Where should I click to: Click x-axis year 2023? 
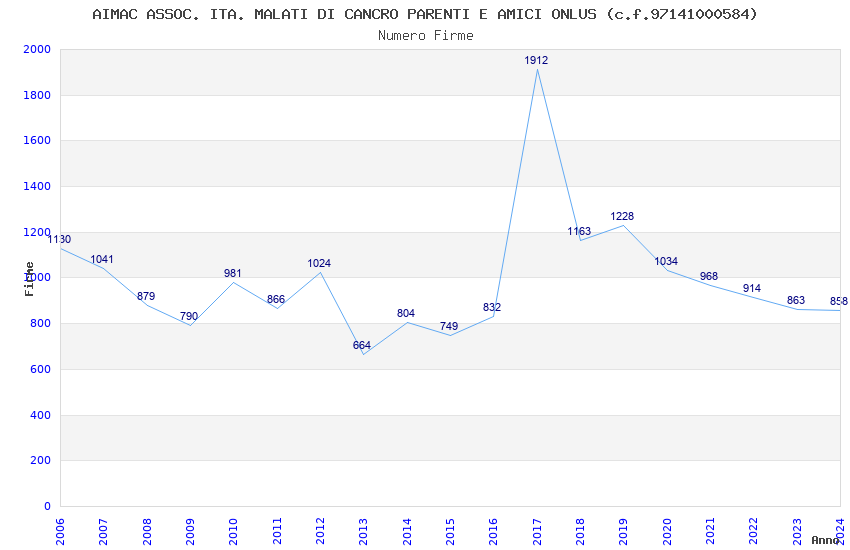(797, 531)
